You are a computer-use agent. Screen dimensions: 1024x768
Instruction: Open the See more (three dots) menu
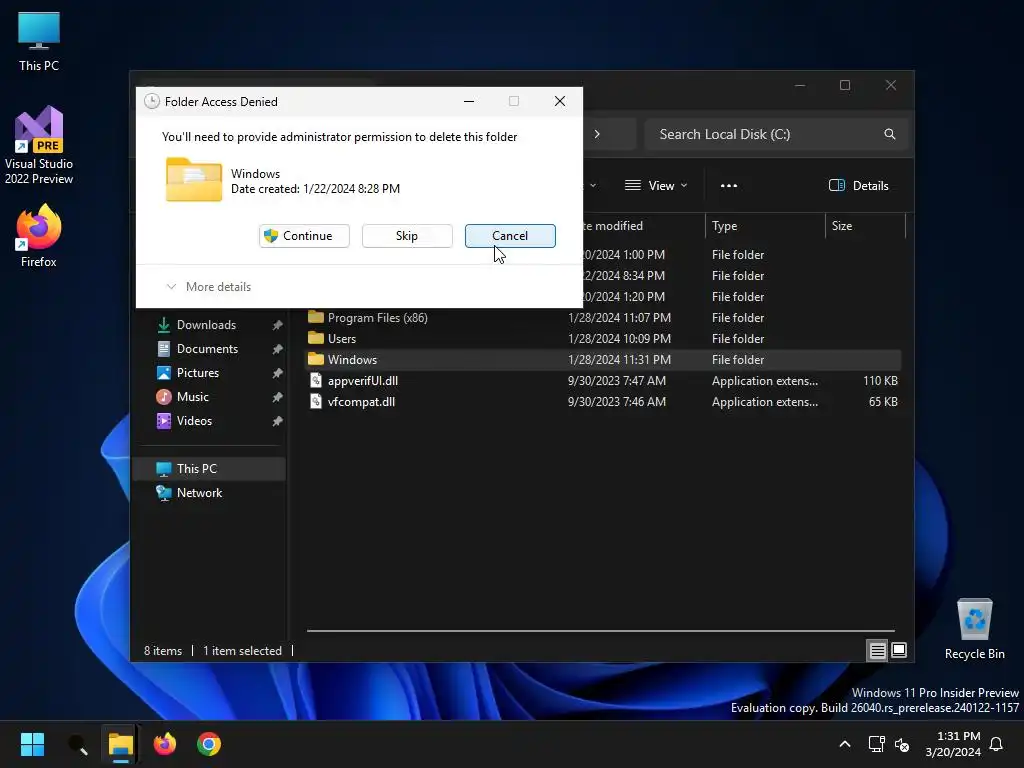click(x=729, y=185)
